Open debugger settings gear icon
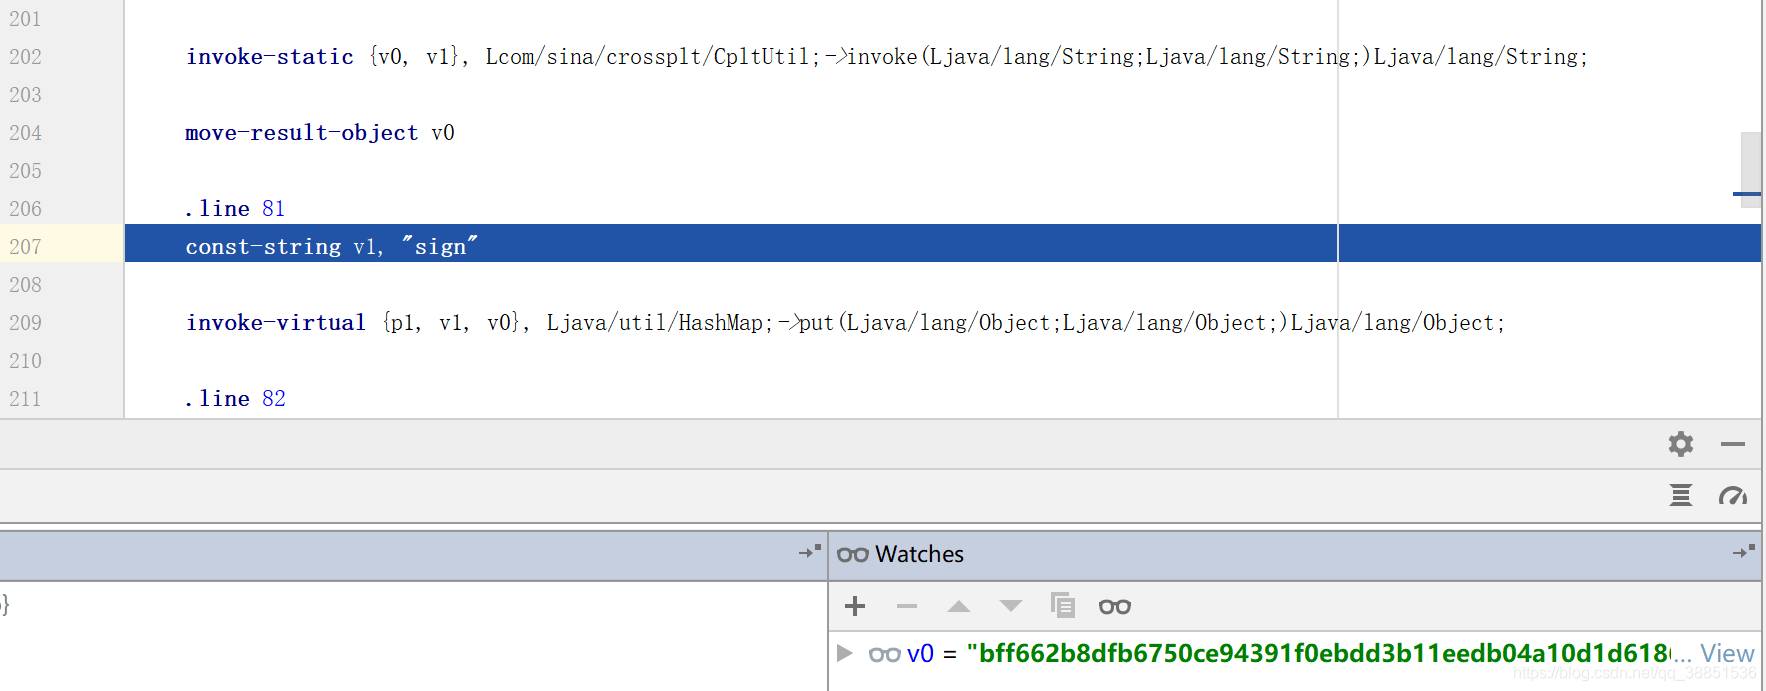The width and height of the screenshot is (1766, 691). pyautogui.click(x=1680, y=444)
